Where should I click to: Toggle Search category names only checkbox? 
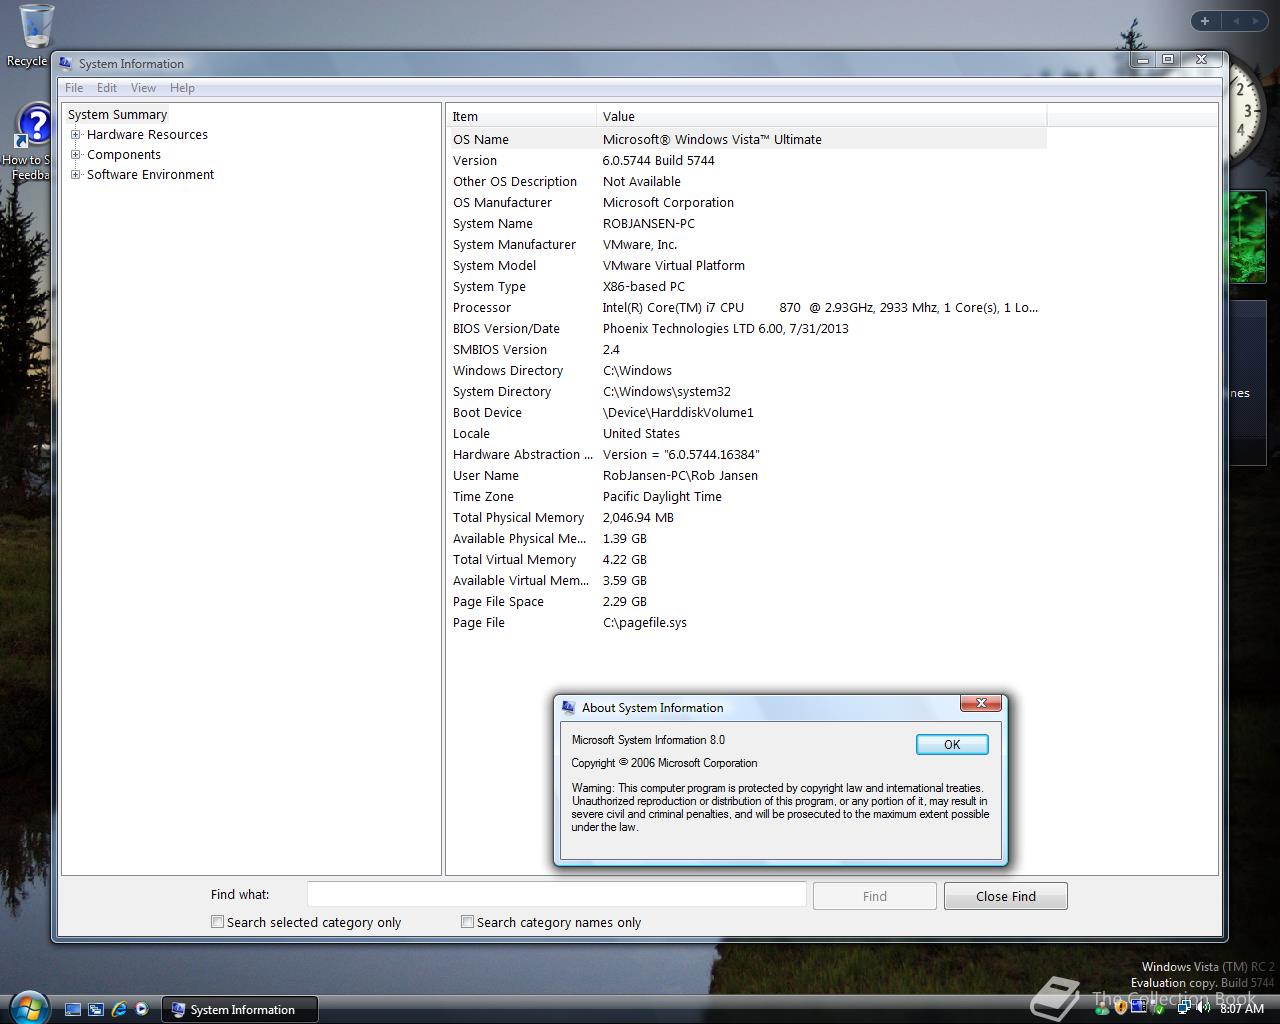click(467, 922)
